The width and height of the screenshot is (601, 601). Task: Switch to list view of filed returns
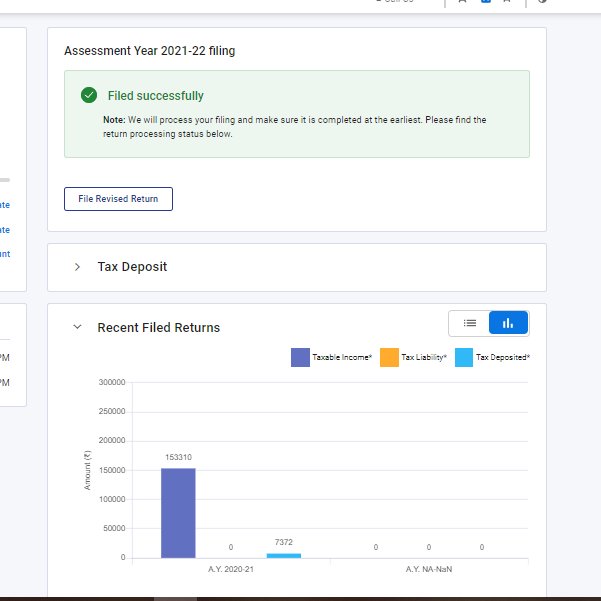click(469, 323)
